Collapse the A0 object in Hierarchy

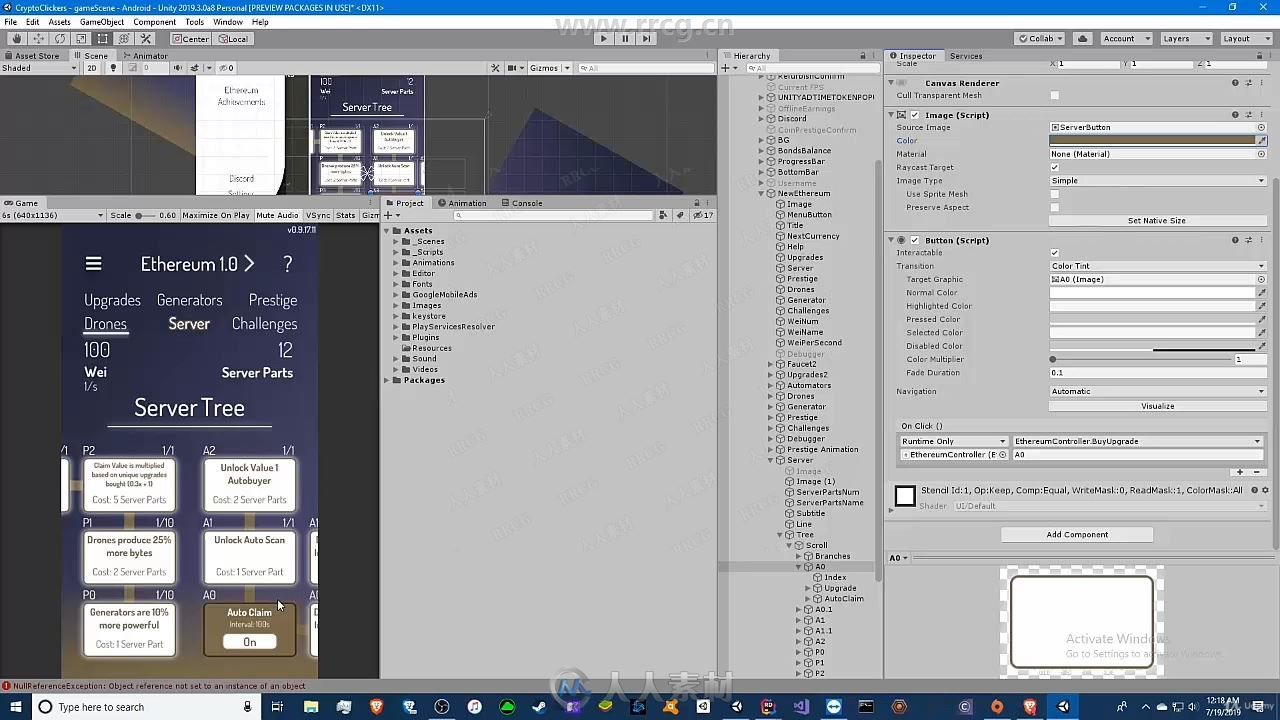798,567
